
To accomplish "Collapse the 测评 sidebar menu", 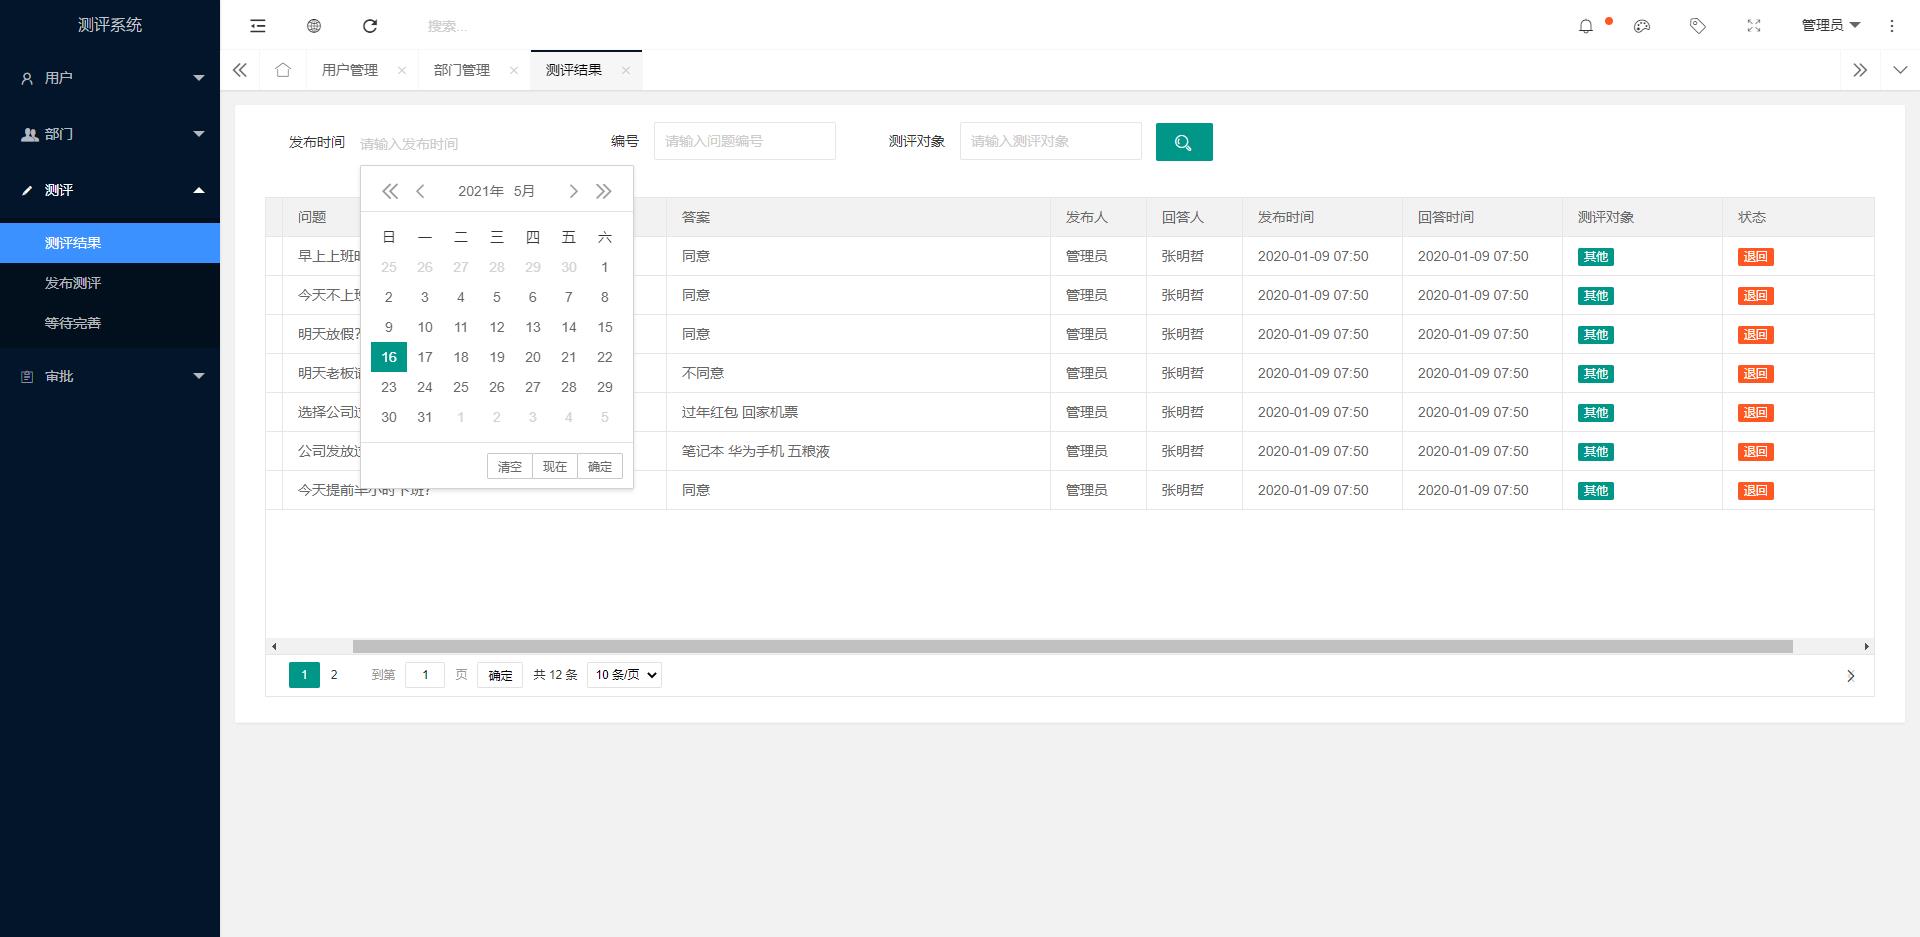I will [110, 190].
